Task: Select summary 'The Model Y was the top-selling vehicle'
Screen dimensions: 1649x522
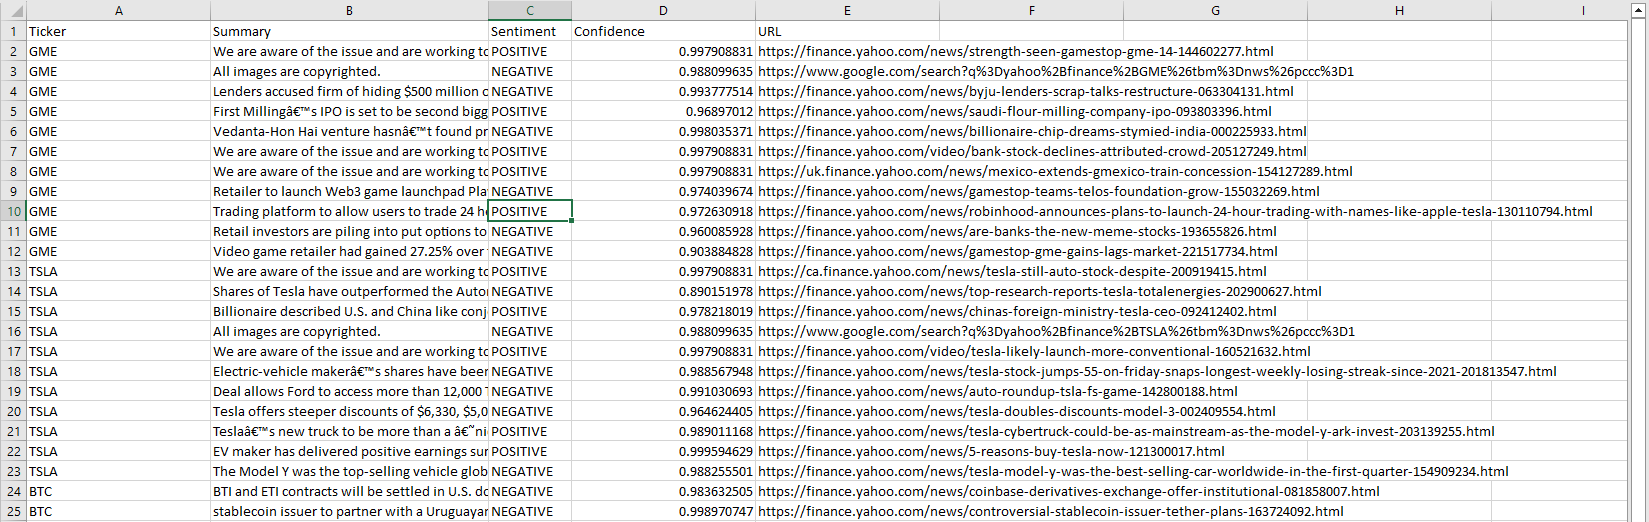Action: [x=349, y=471]
